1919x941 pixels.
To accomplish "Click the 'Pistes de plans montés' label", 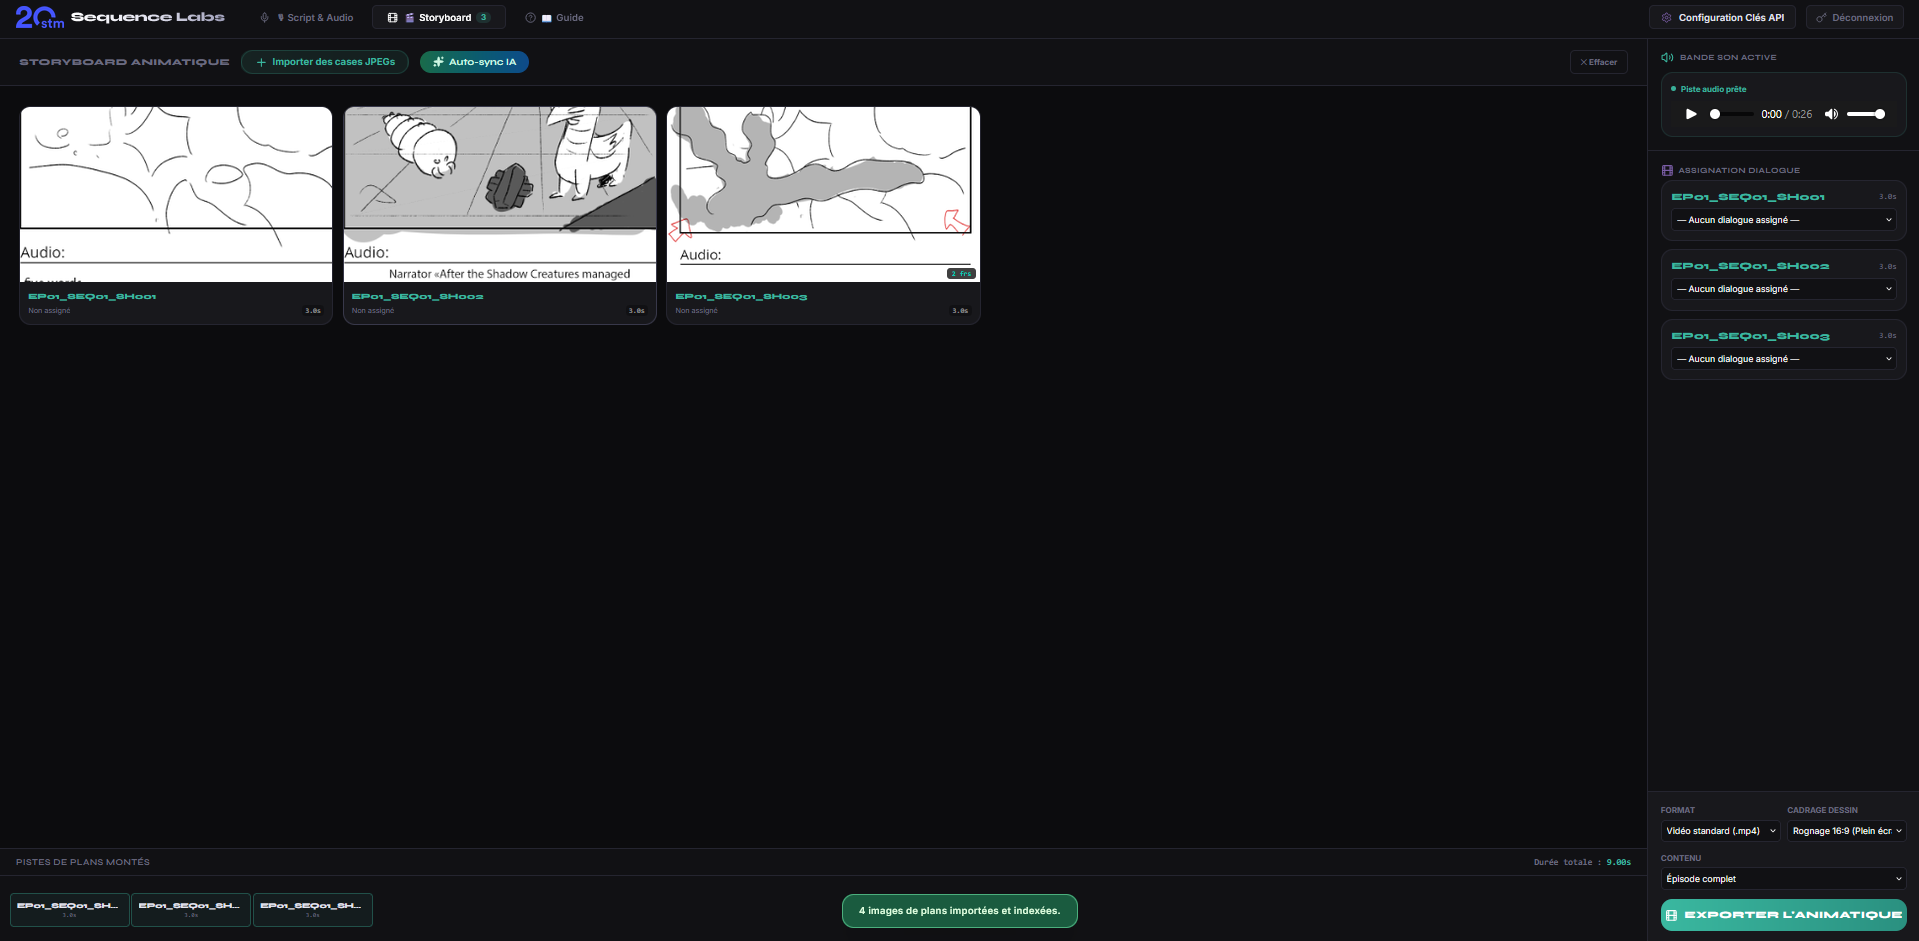I will pos(83,862).
